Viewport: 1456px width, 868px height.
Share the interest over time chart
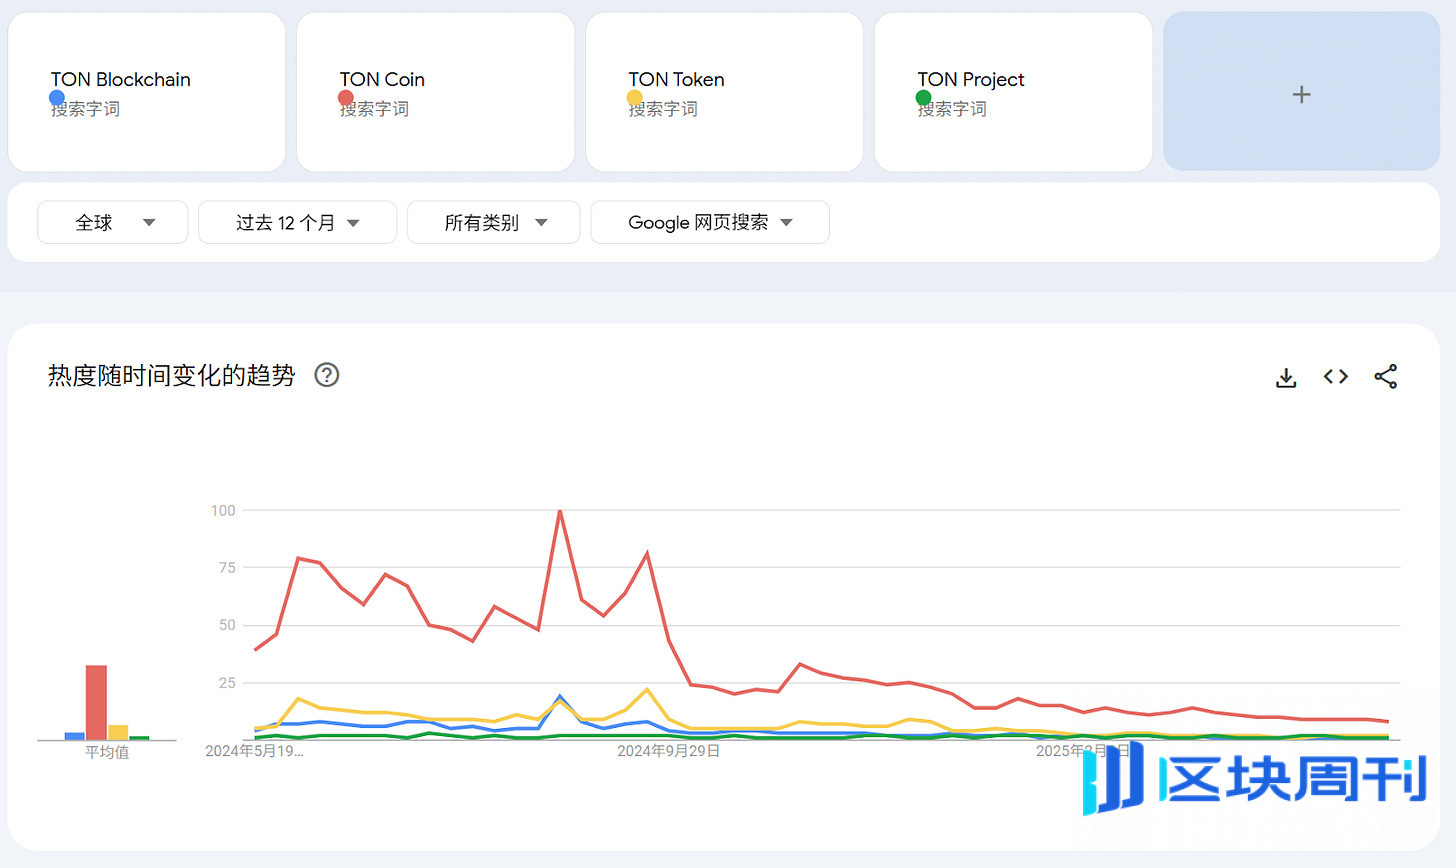pyautogui.click(x=1385, y=377)
